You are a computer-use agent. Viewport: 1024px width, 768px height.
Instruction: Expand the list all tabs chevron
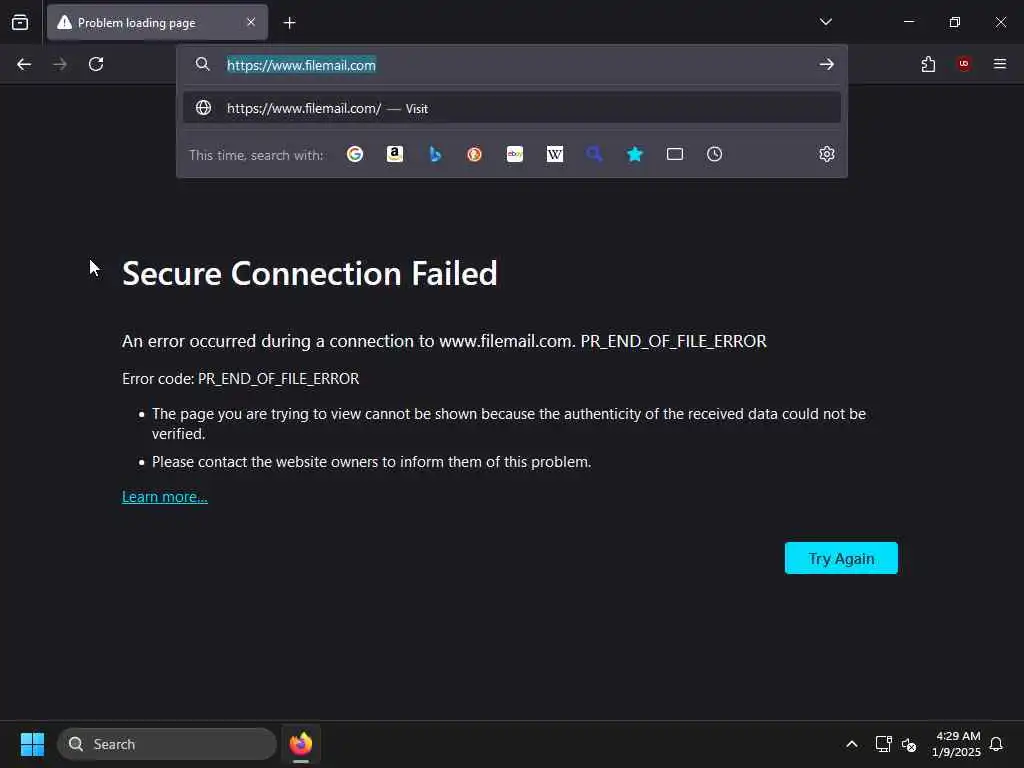pyautogui.click(x=826, y=22)
